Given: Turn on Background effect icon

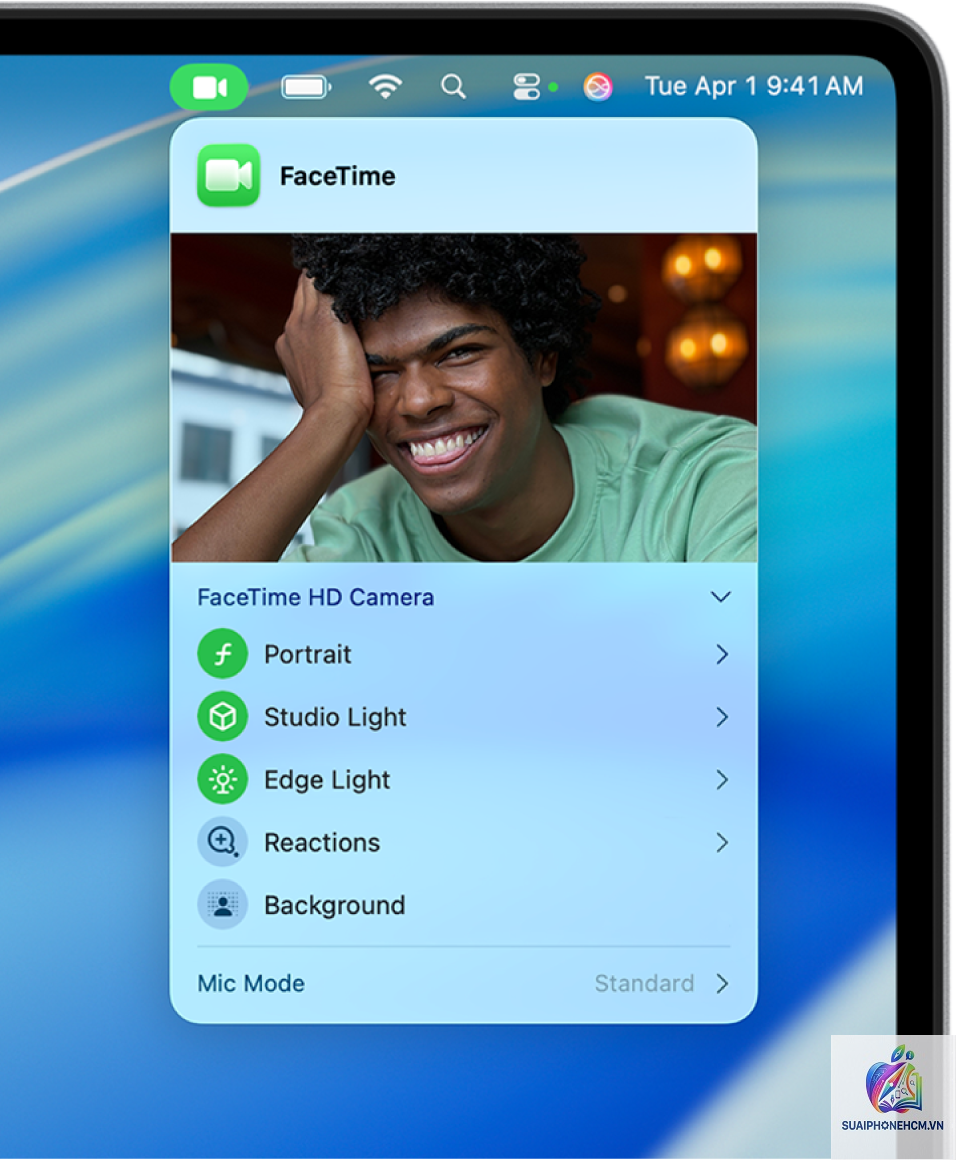Looking at the screenshot, I should click(x=222, y=905).
